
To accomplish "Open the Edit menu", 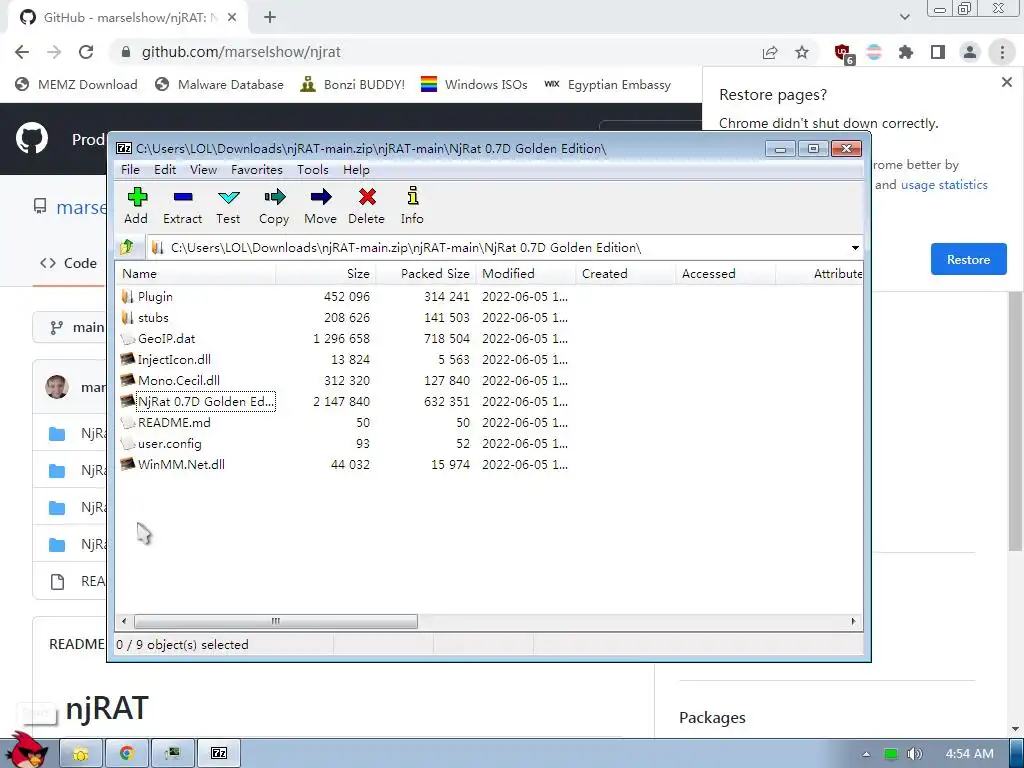I will 165,170.
